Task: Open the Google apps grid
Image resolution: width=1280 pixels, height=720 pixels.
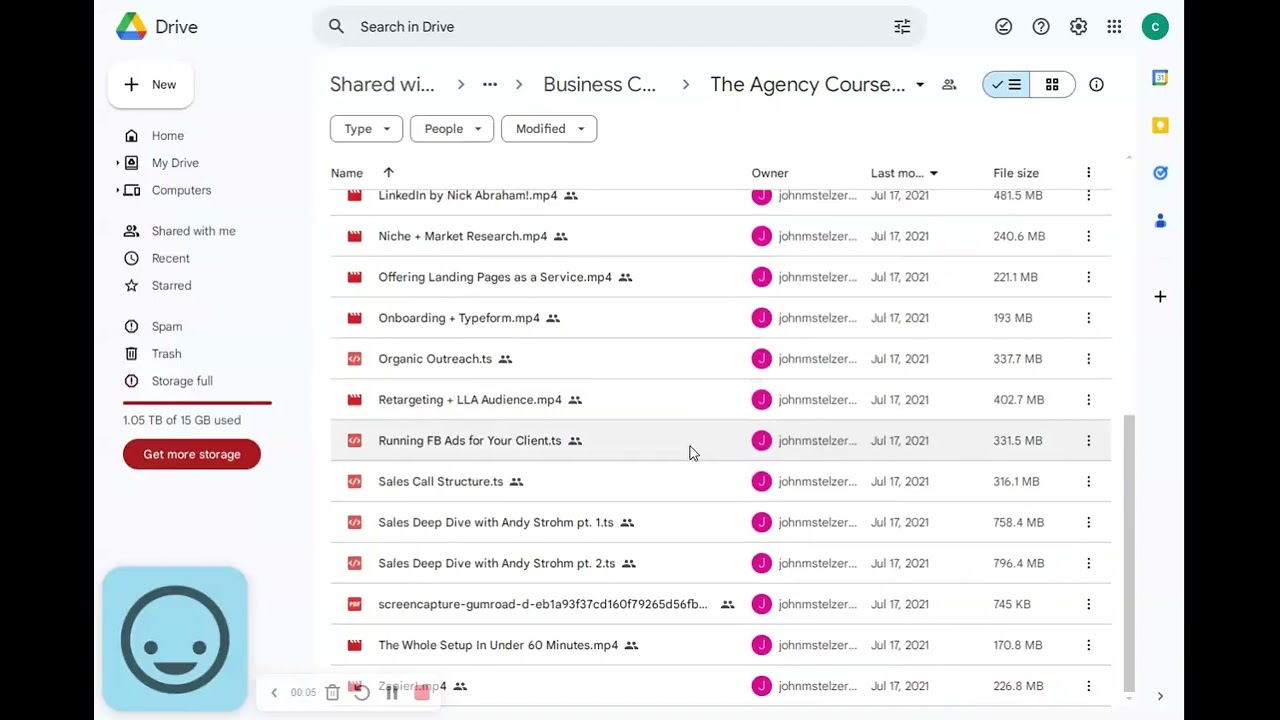Action: click(1114, 27)
